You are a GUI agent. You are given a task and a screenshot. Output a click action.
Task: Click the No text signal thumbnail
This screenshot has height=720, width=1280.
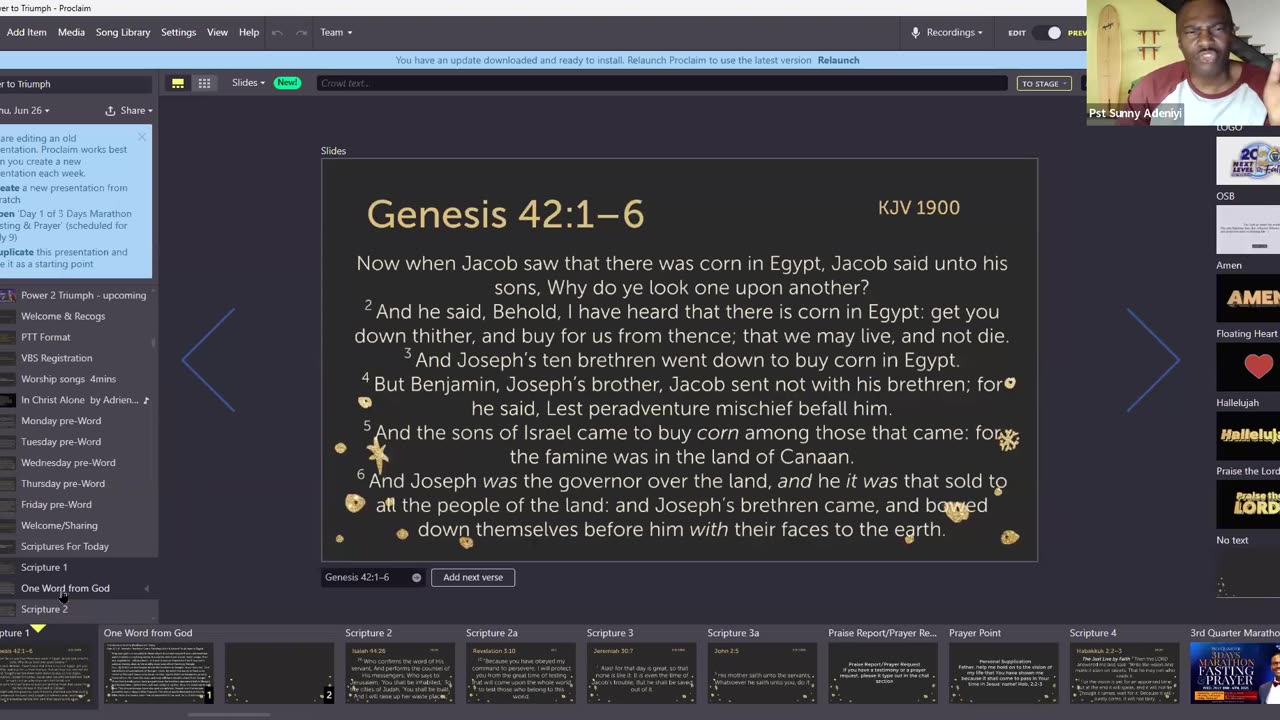(1248, 572)
